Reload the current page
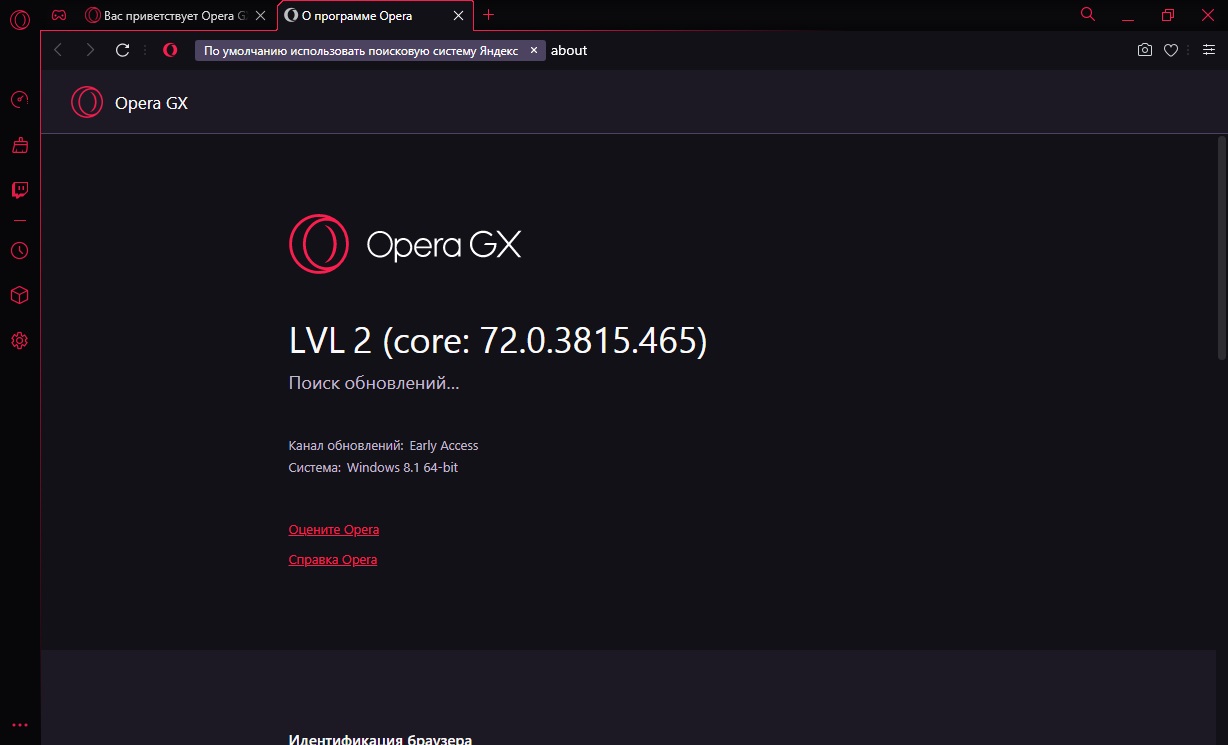This screenshot has height=745, width=1228. click(x=123, y=50)
